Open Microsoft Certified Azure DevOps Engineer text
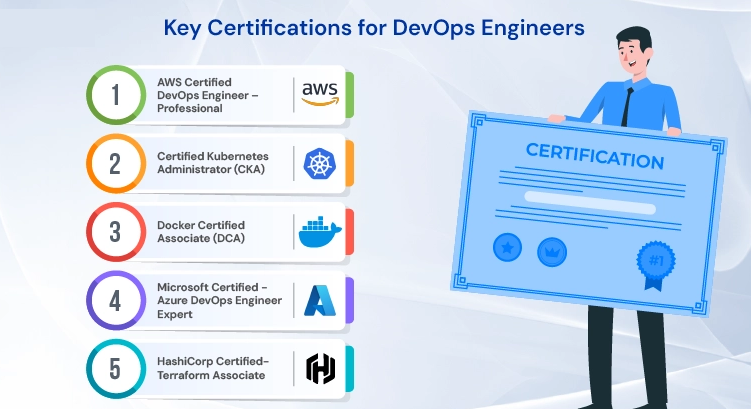751x409 pixels. tap(219, 300)
